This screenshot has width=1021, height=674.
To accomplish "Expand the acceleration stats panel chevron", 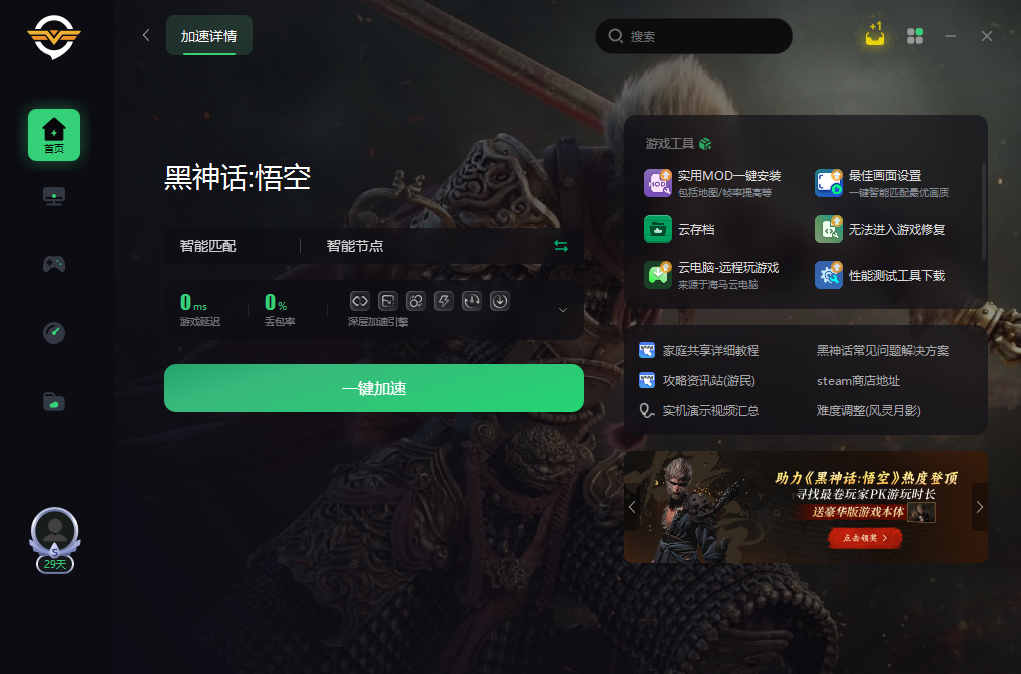I will (x=563, y=310).
